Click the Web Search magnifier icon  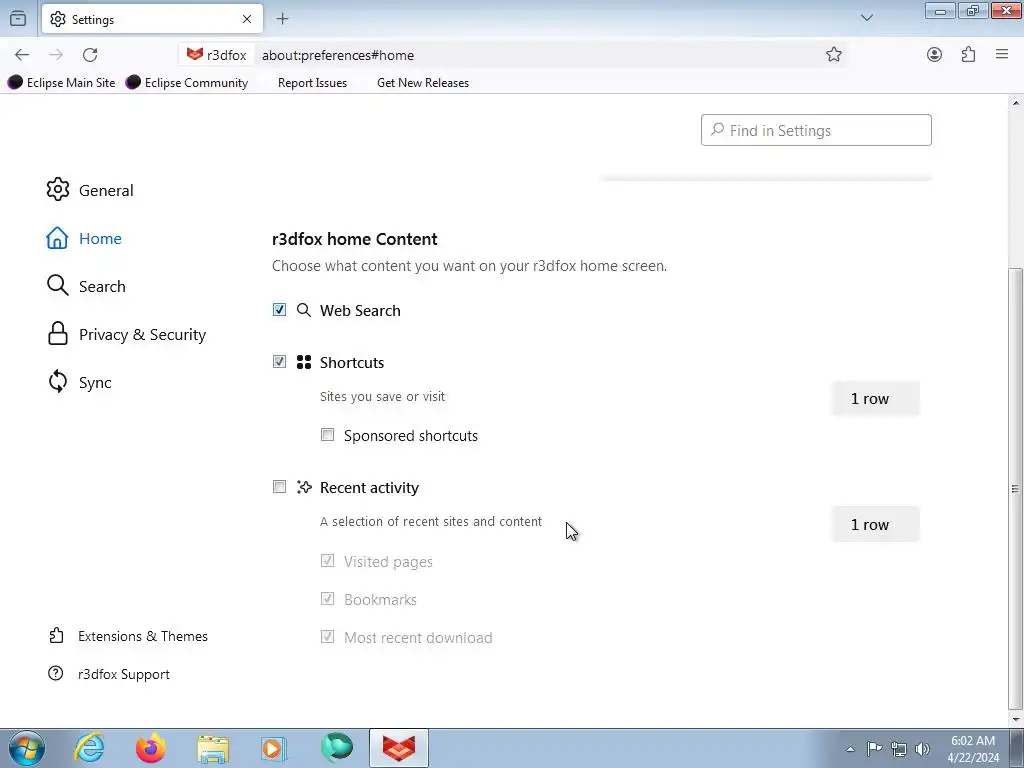click(304, 310)
